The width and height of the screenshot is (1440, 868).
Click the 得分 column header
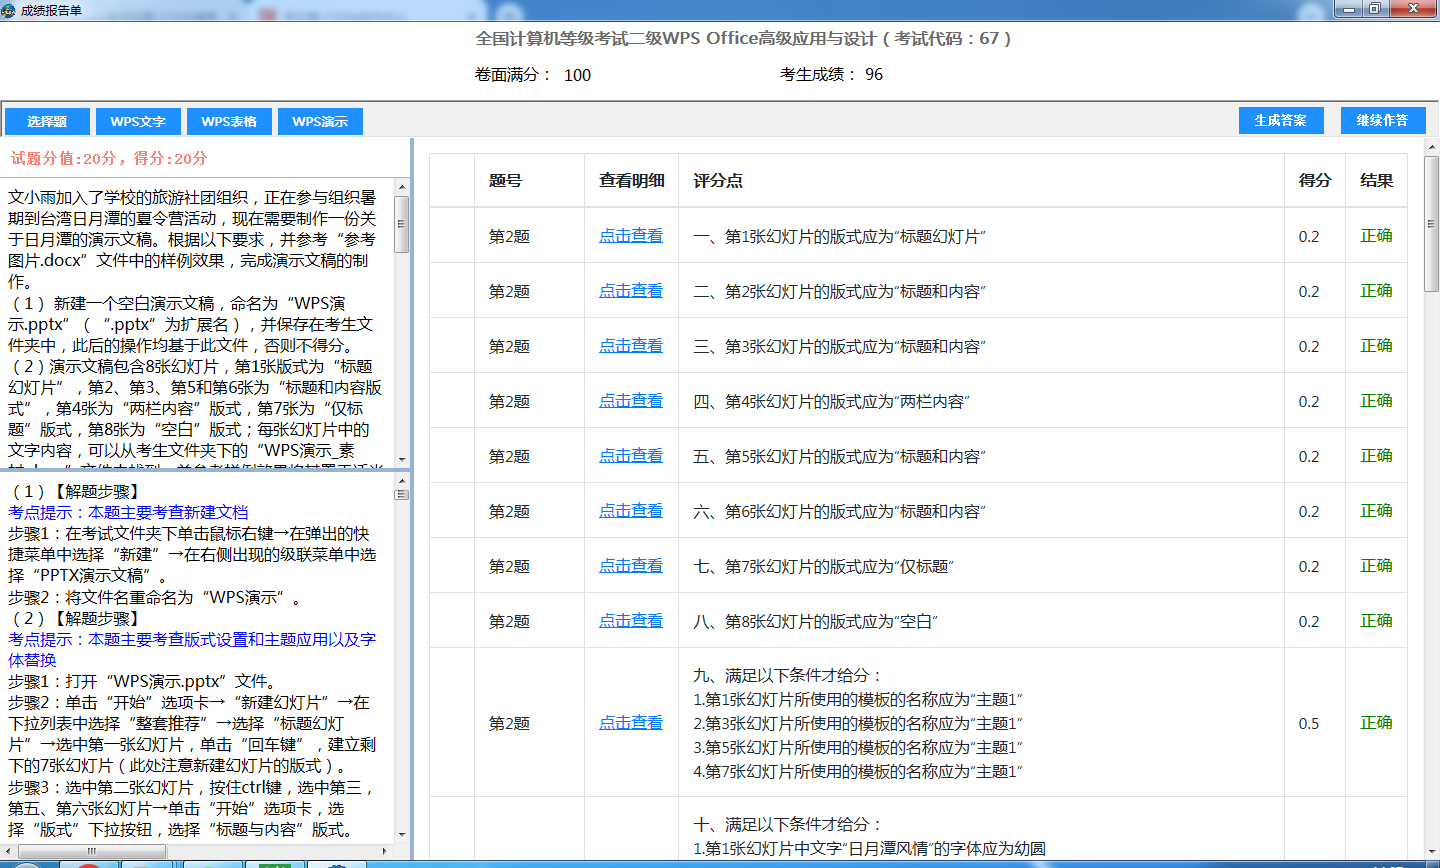point(1315,181)
